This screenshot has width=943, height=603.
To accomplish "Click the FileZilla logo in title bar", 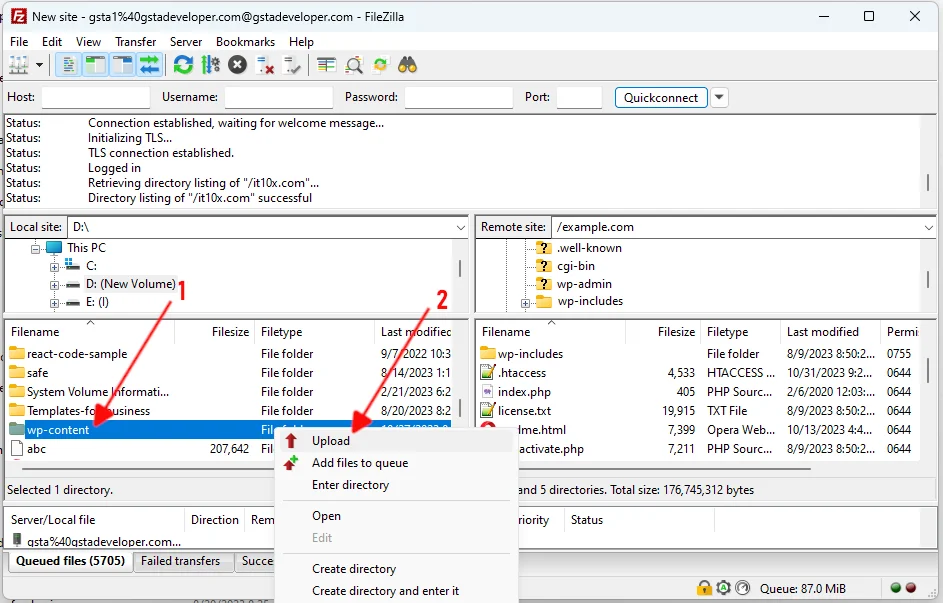I will click(x=19, y=16).
